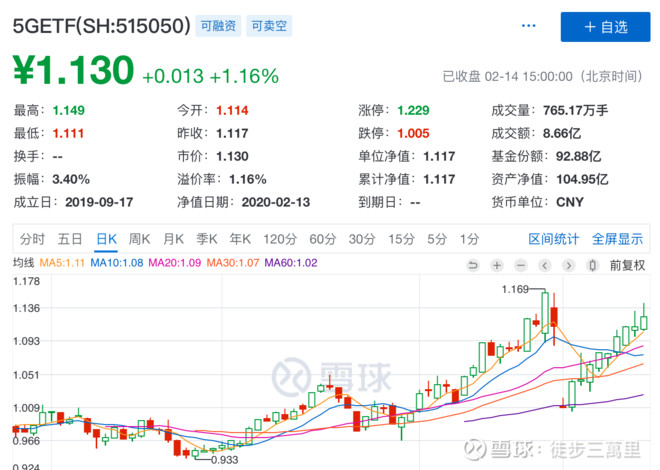
Task: Click the 5GETF(SH:515050) title
Action: pos(101,26)
